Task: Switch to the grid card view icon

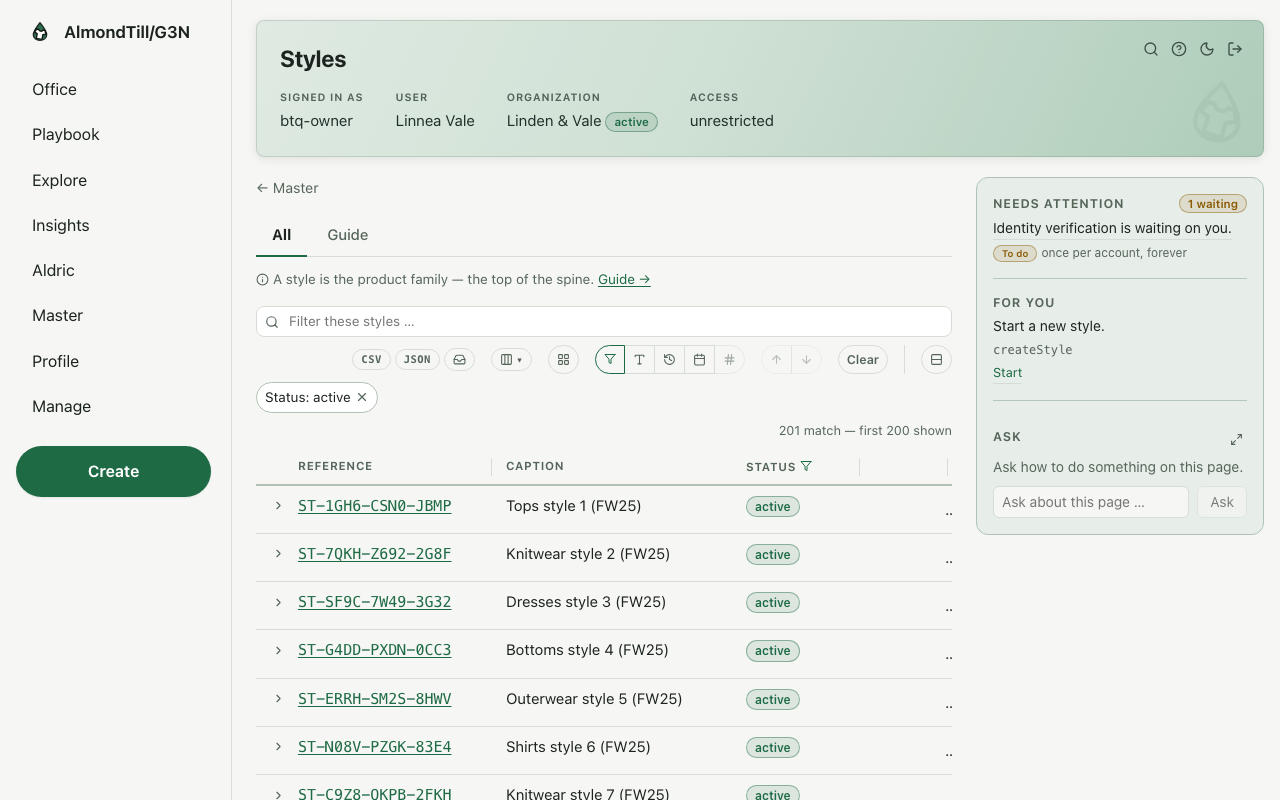Action: (x=563, y=360)
